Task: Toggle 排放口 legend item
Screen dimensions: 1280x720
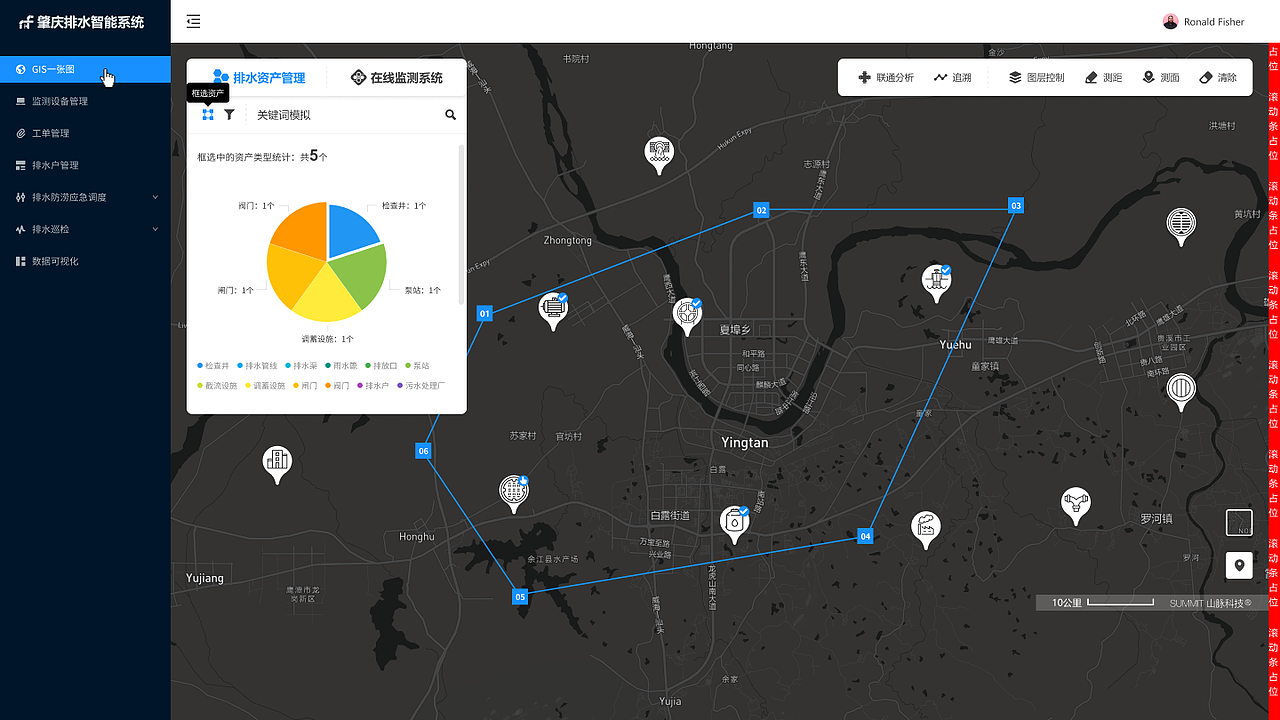Action: tap(381, 366)
